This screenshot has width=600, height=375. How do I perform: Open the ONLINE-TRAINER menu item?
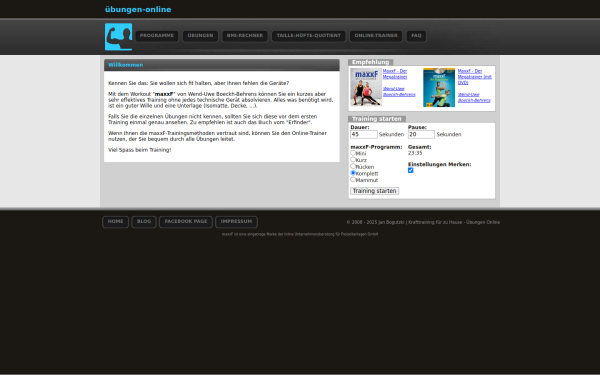tap(376, 36)
